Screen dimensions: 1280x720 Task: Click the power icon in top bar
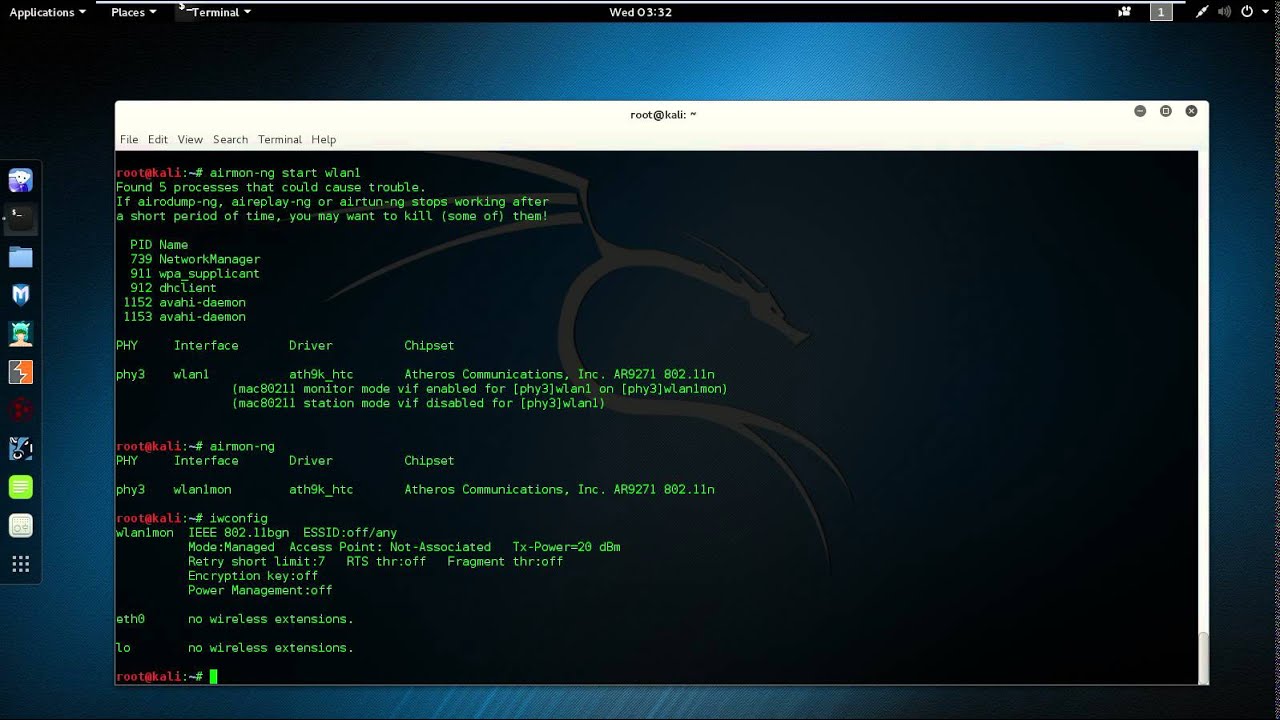click(x=1247, y=12)
